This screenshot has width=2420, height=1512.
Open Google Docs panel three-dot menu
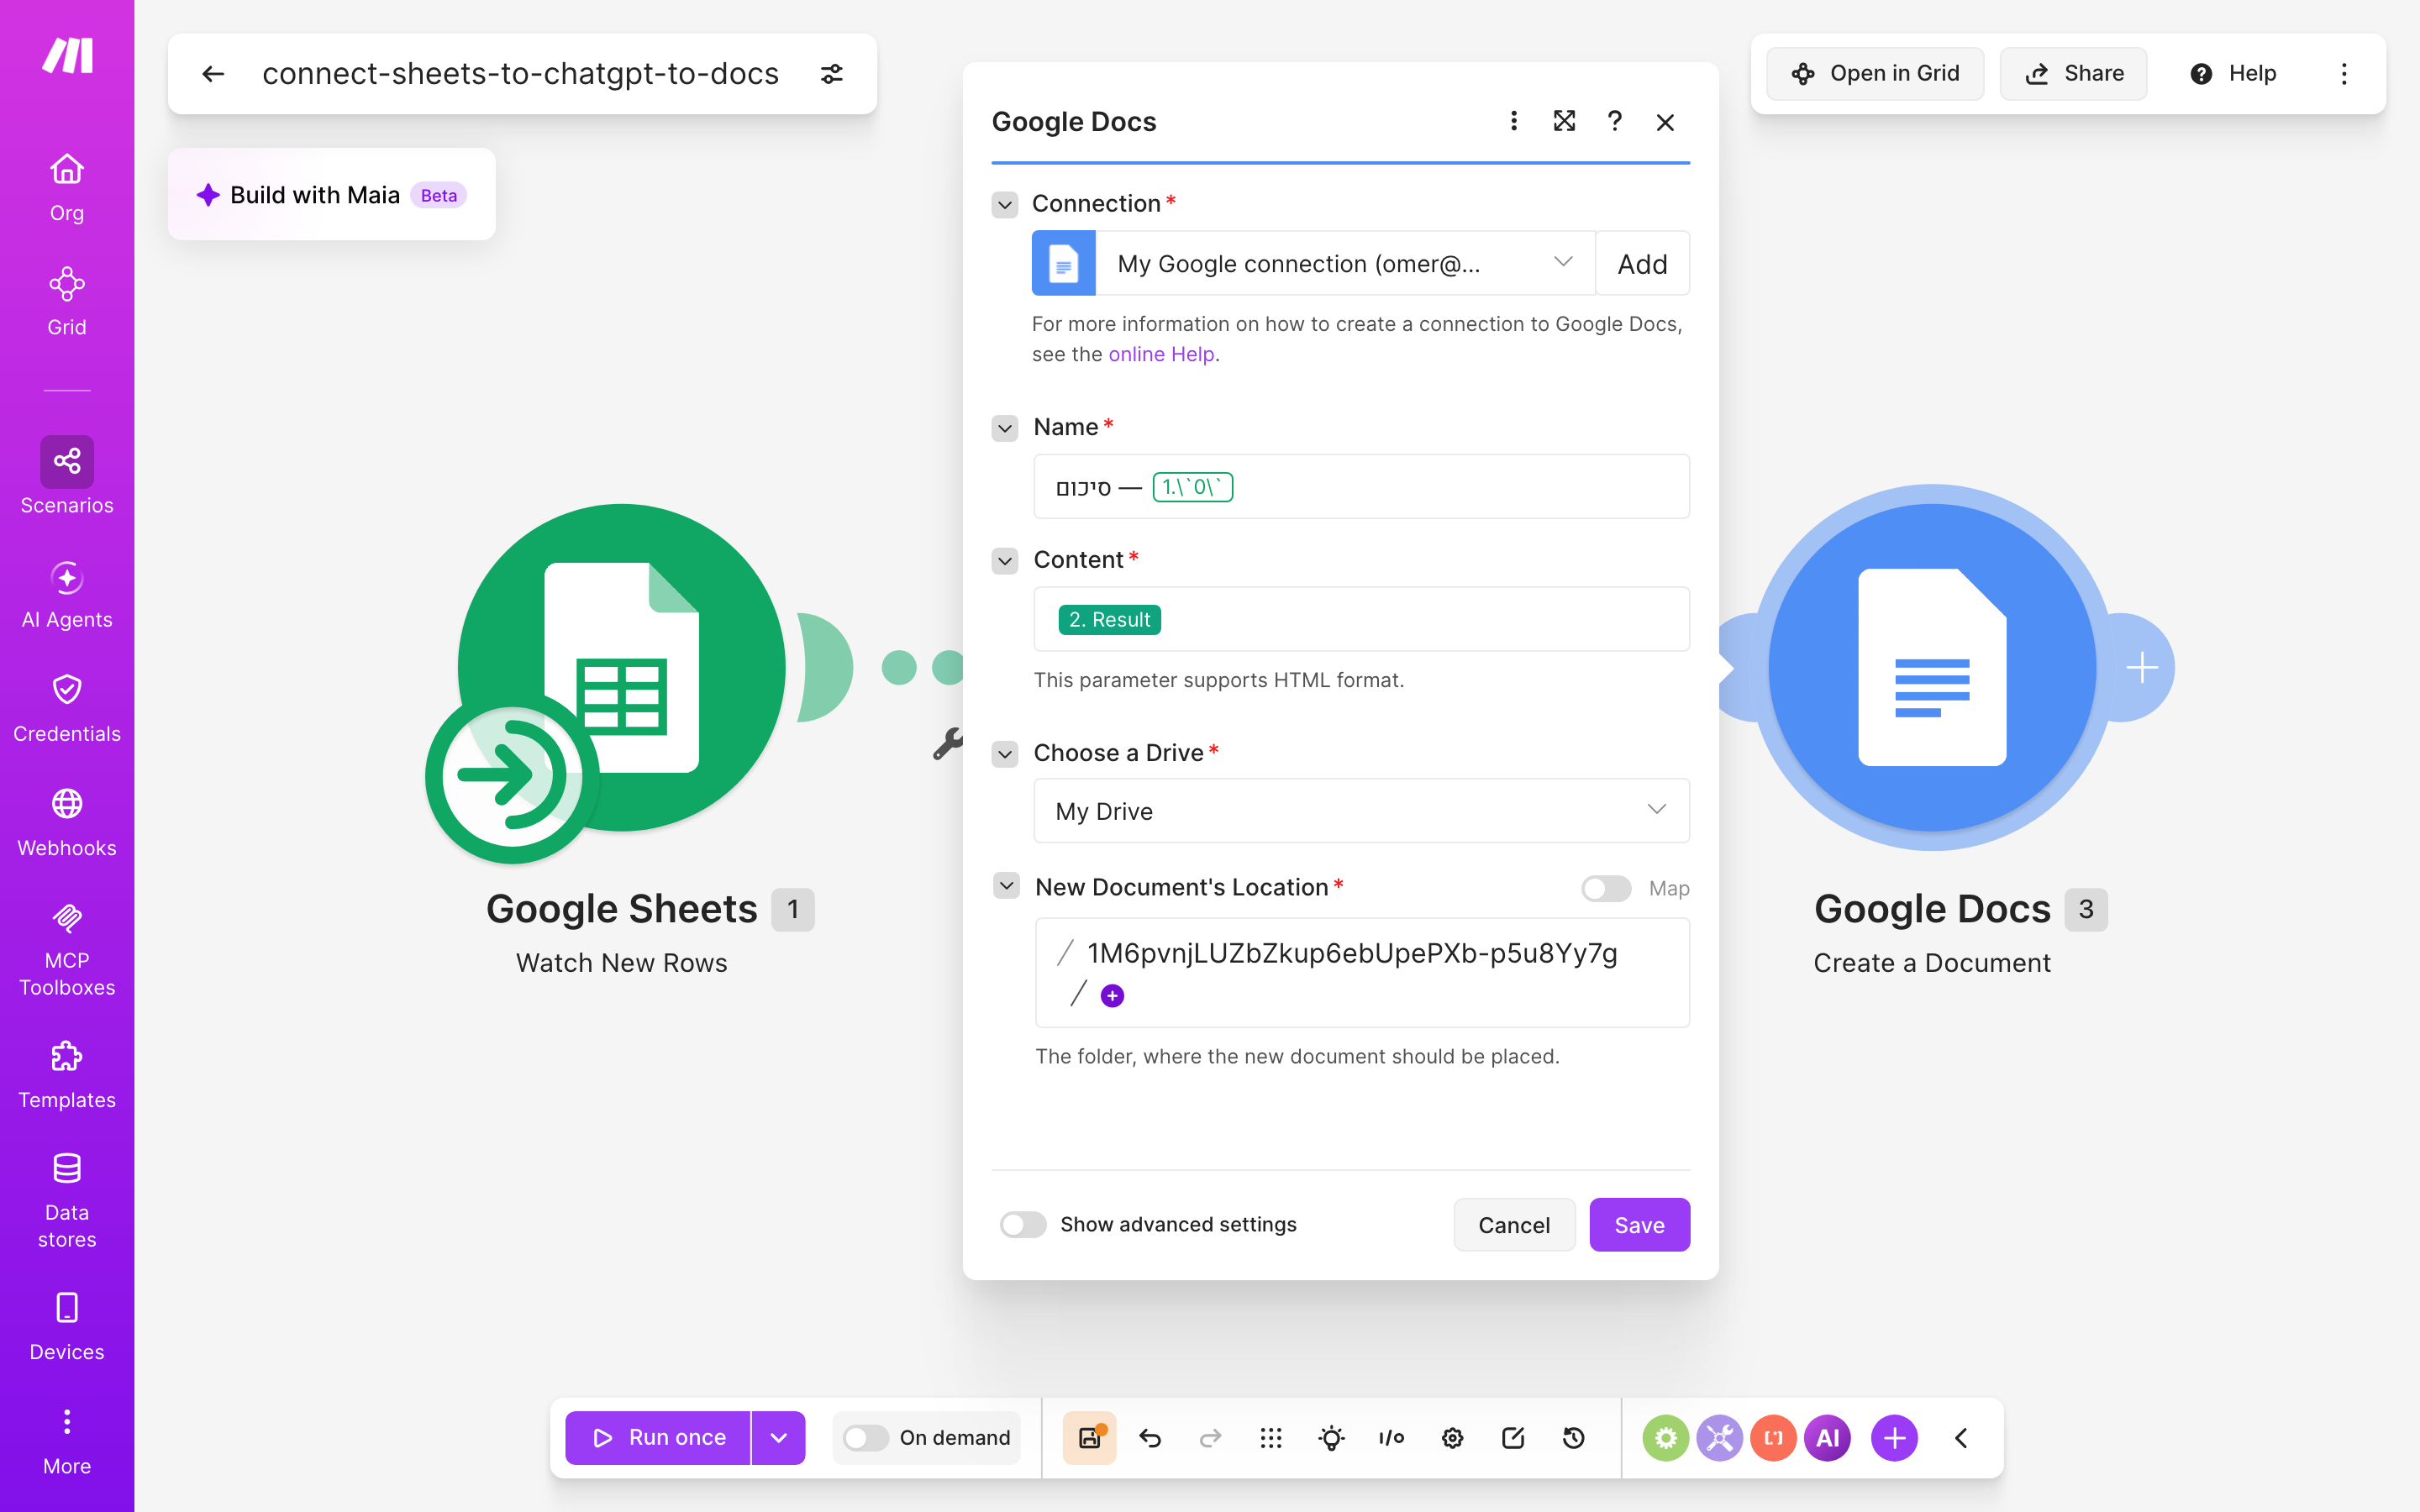pos(1514,121)
